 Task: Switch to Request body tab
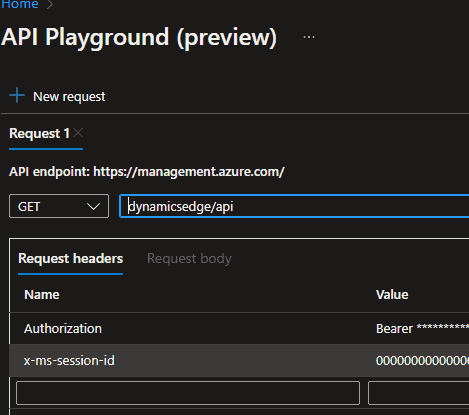(x=189, y=259)
